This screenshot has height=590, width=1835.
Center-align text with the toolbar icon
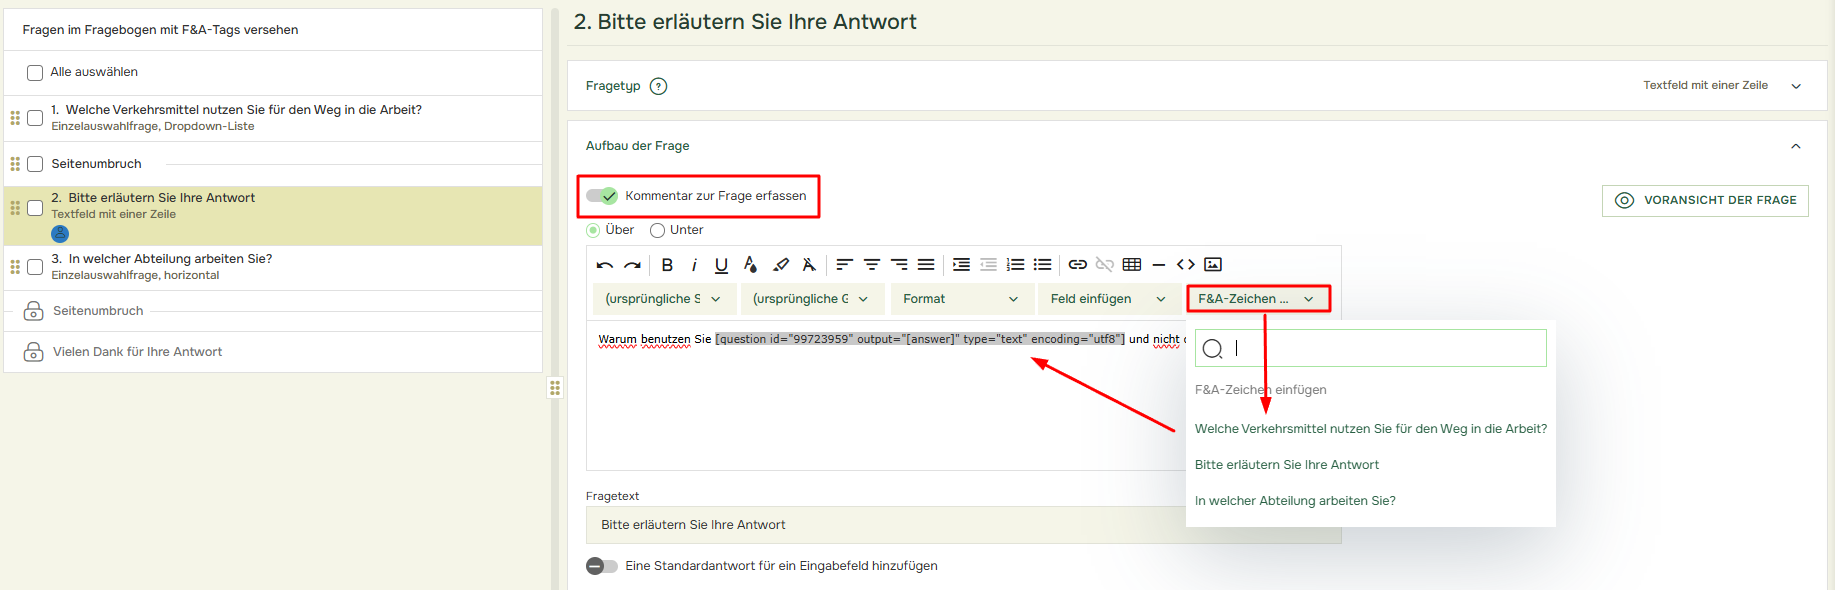[872, 265]
